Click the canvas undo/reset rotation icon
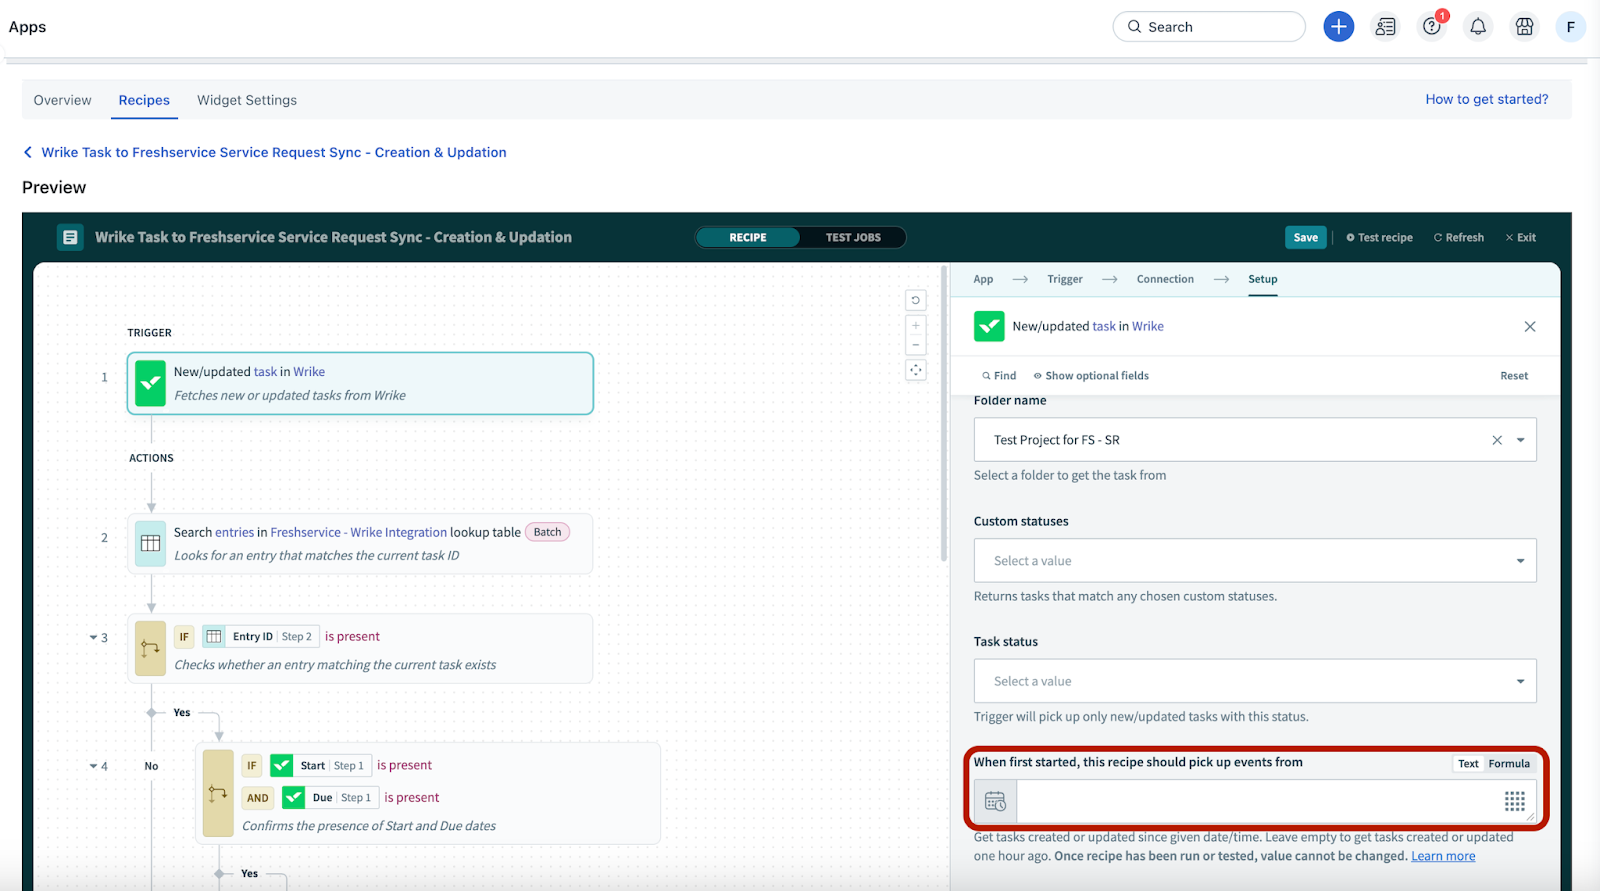1600x891 pixels. [x=915, y=300]
